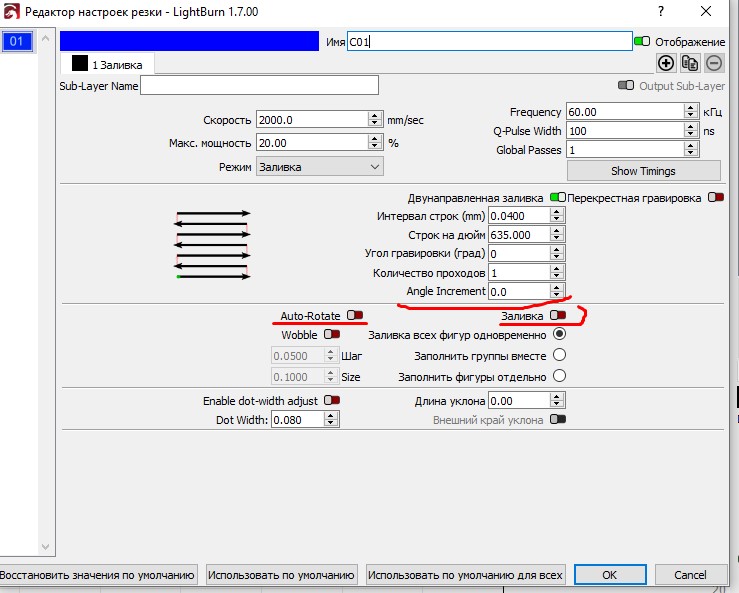Toggle the Отображение switch

click(642, 41)
